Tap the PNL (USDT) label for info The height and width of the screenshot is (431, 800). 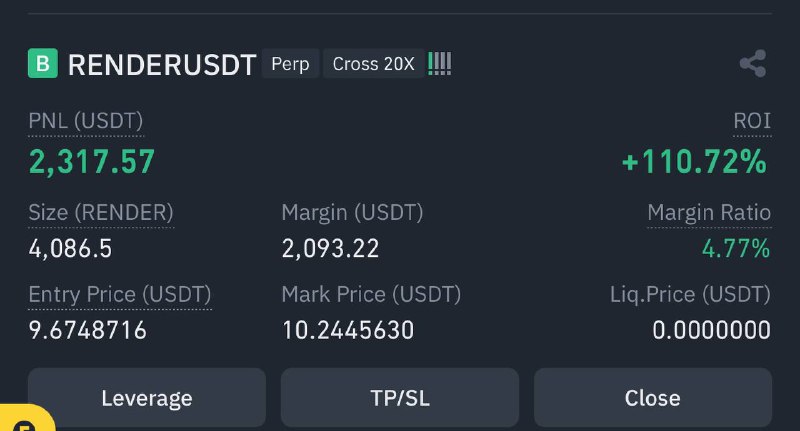coord(86,121)
